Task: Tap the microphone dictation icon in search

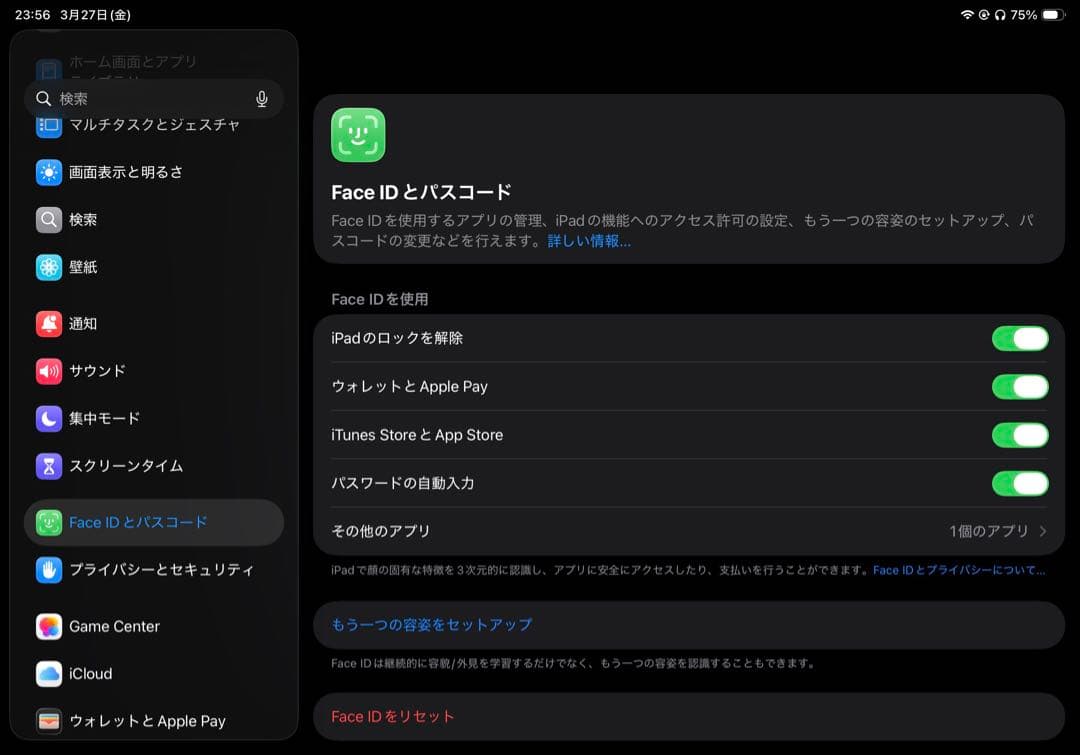Action: point(262,99)
